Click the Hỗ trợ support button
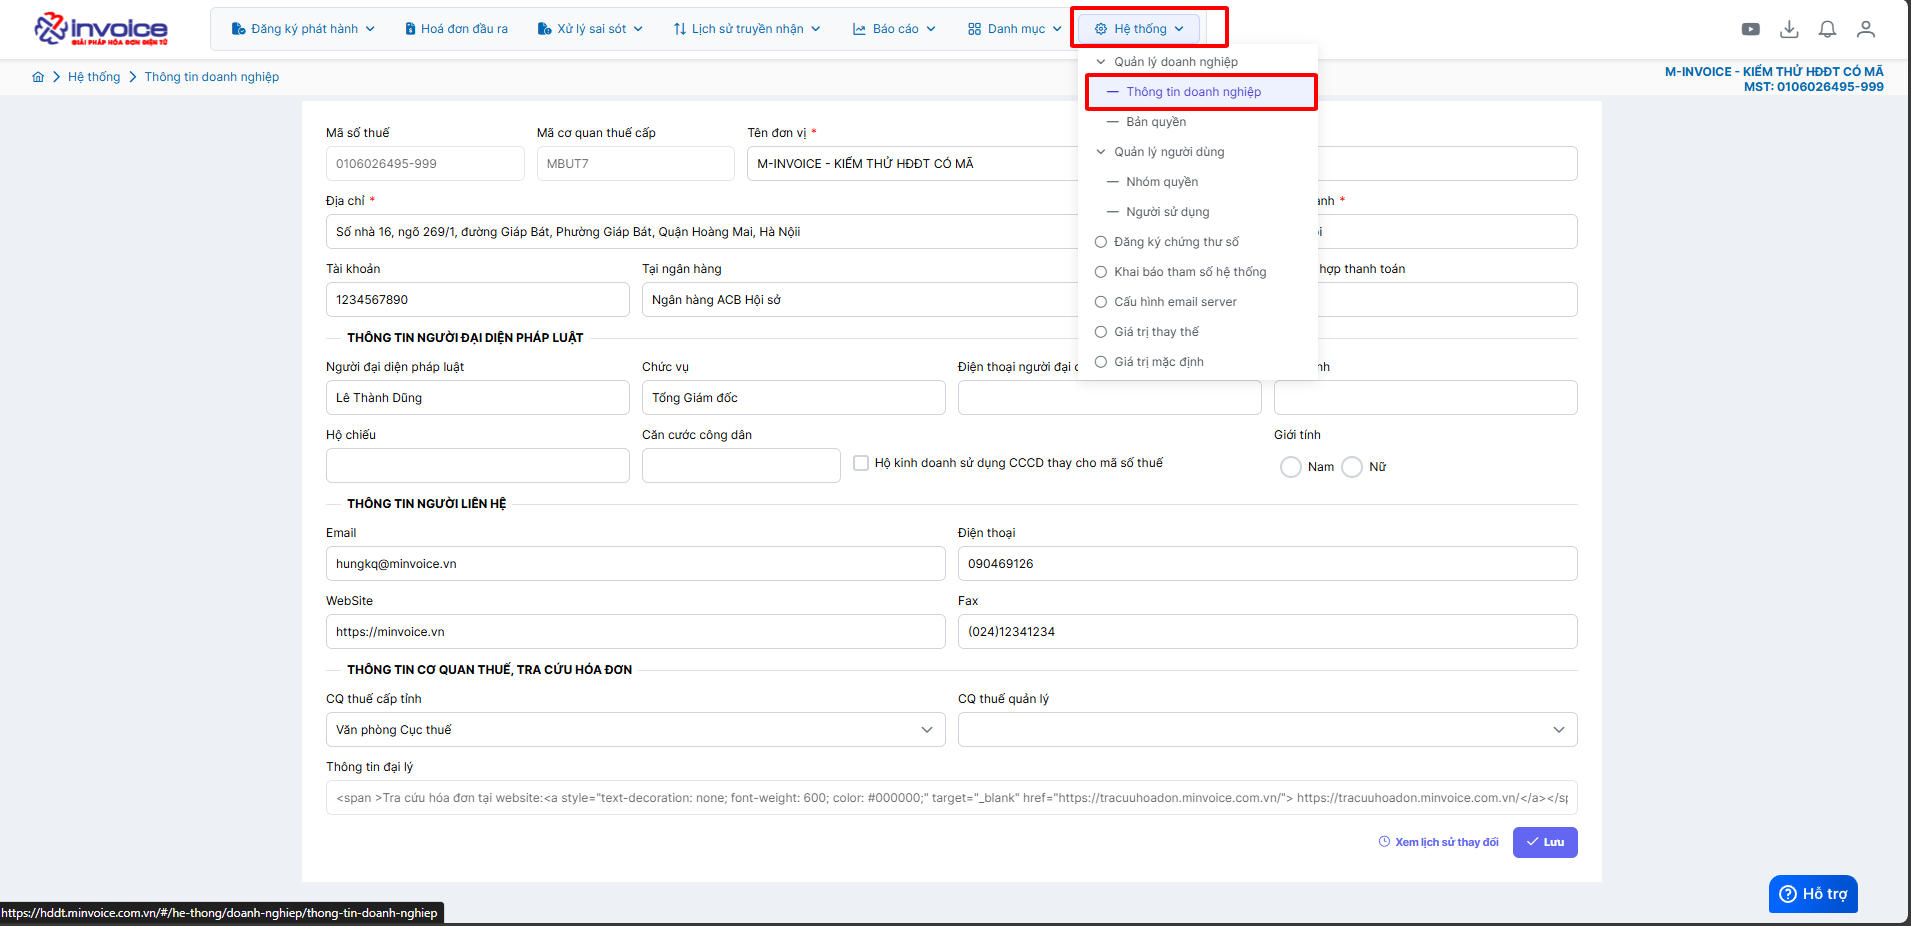 1813,894
